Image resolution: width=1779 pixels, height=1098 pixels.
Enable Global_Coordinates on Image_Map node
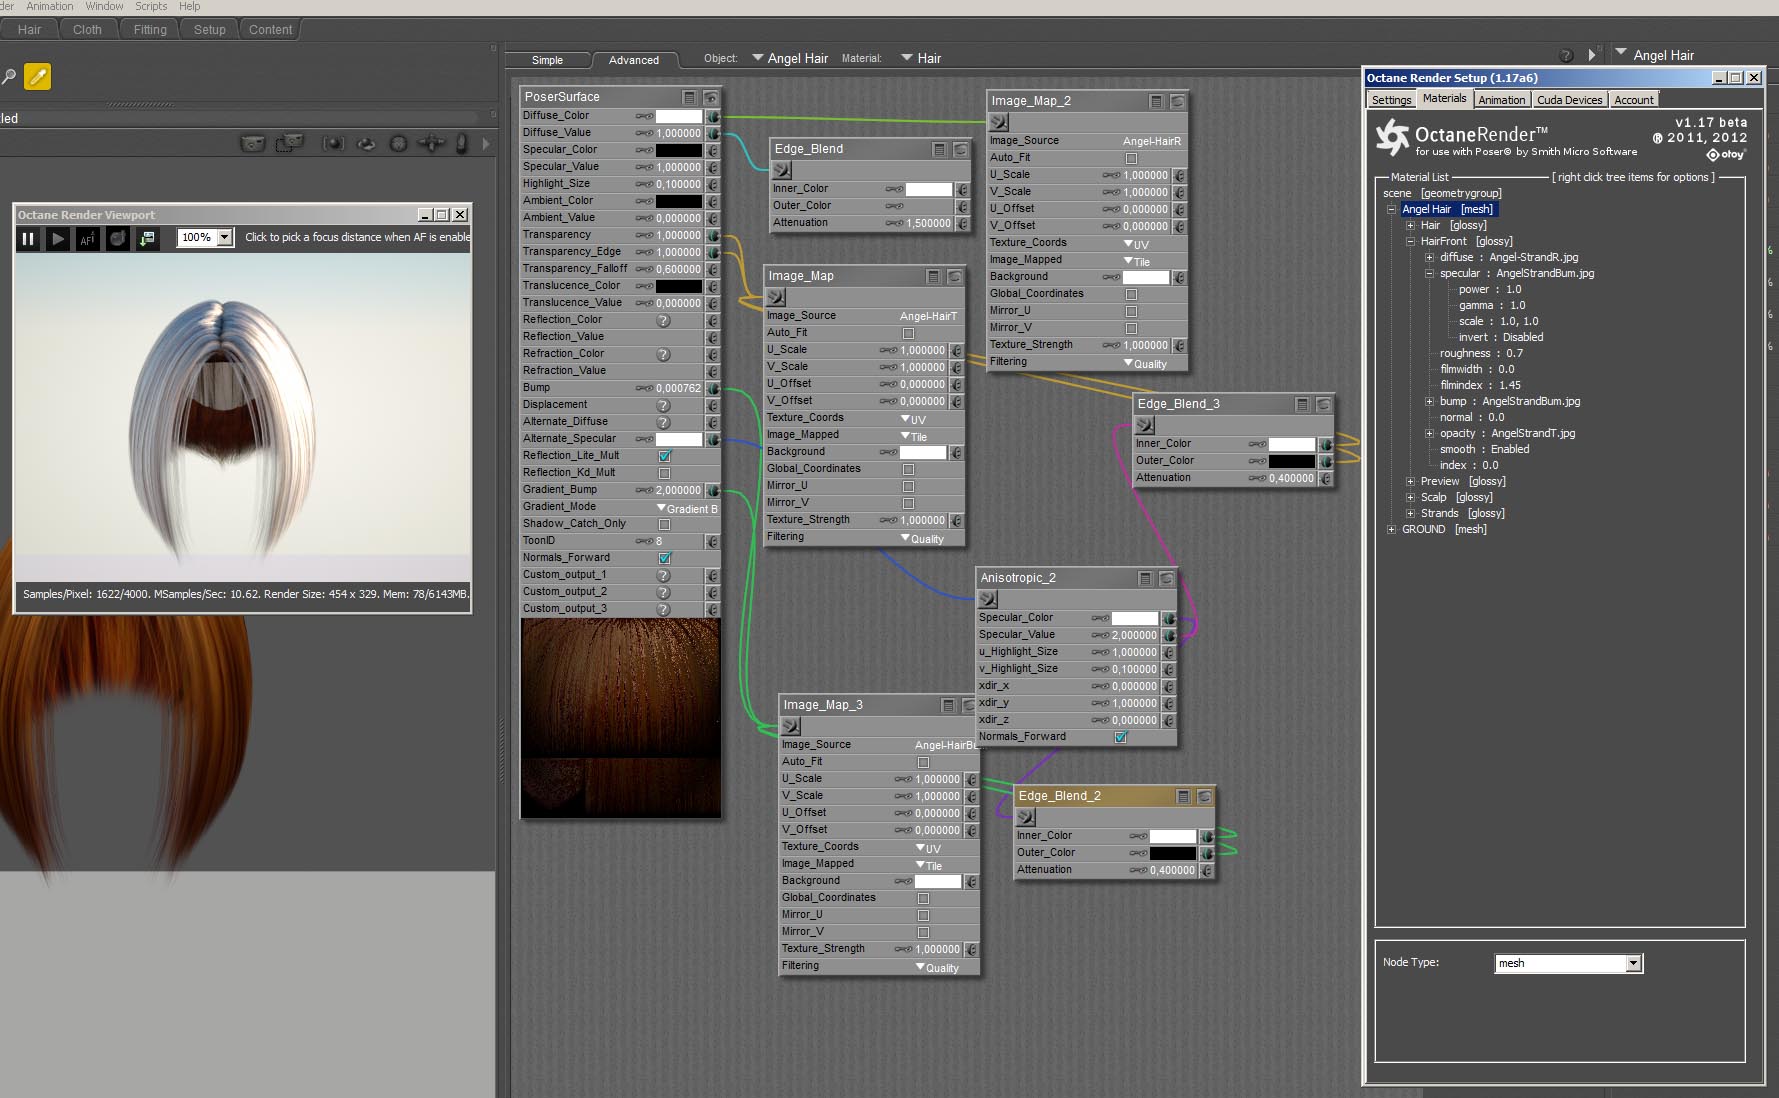tap(908, 469)
